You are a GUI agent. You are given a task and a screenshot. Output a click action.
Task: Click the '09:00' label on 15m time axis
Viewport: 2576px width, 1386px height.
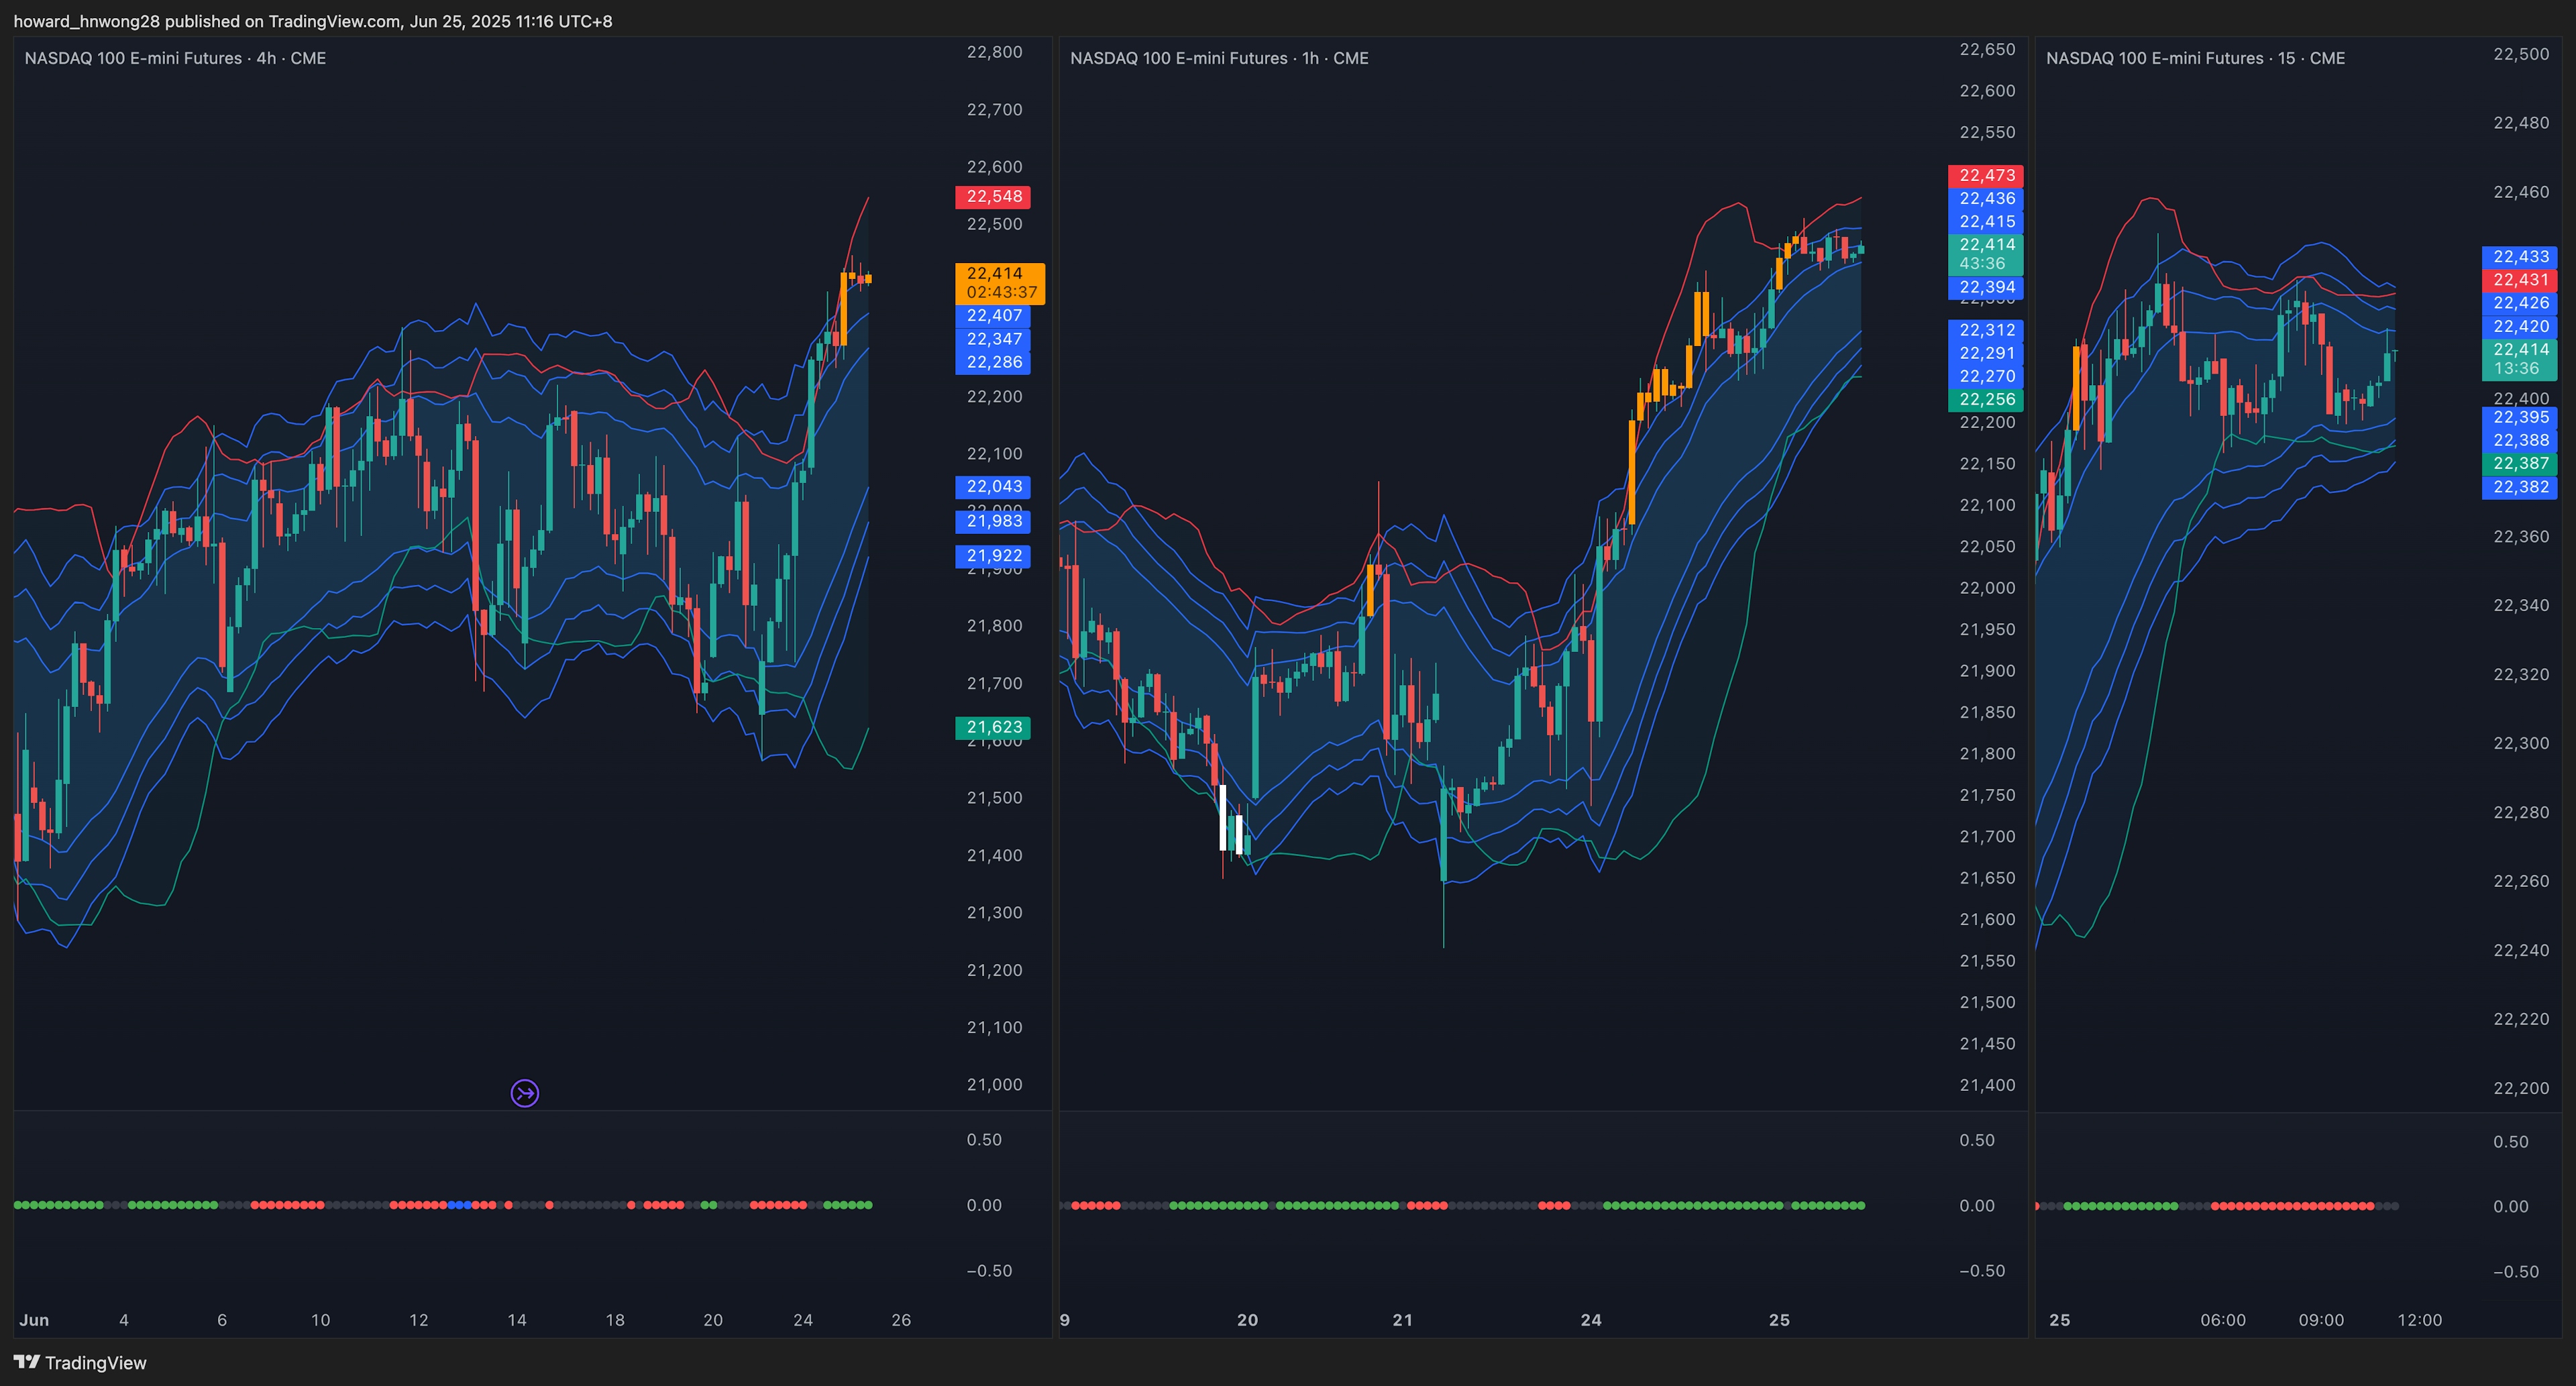(2321, 1320)
